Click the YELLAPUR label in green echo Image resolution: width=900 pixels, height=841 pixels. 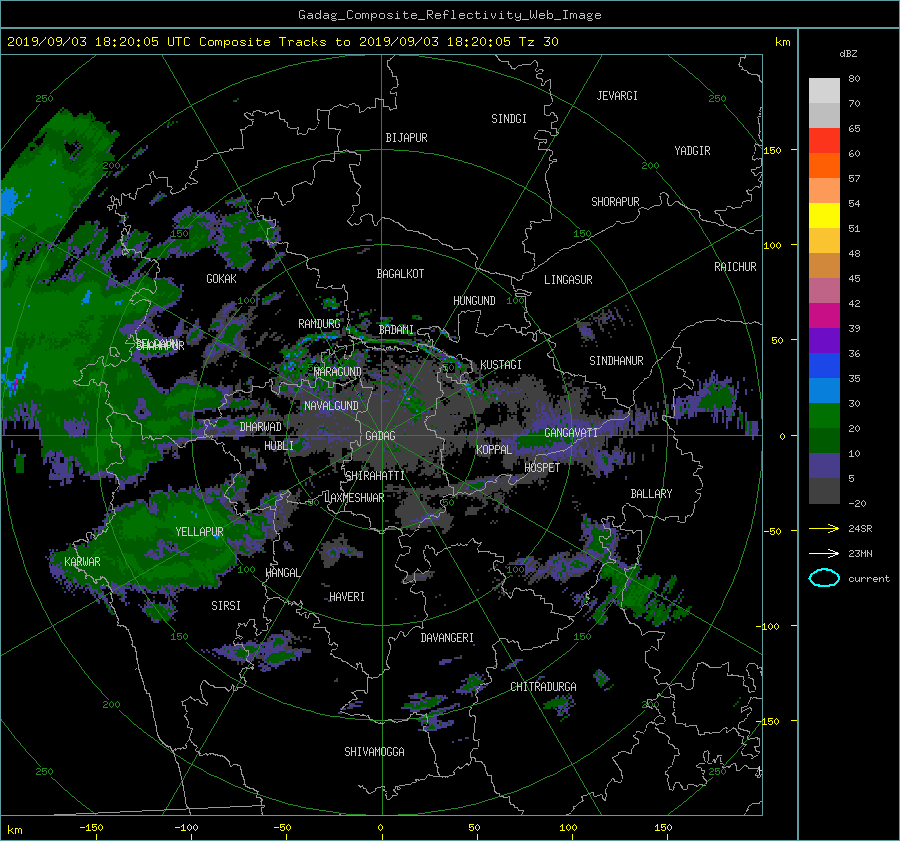pyautogui.click(x=199, y=532)
